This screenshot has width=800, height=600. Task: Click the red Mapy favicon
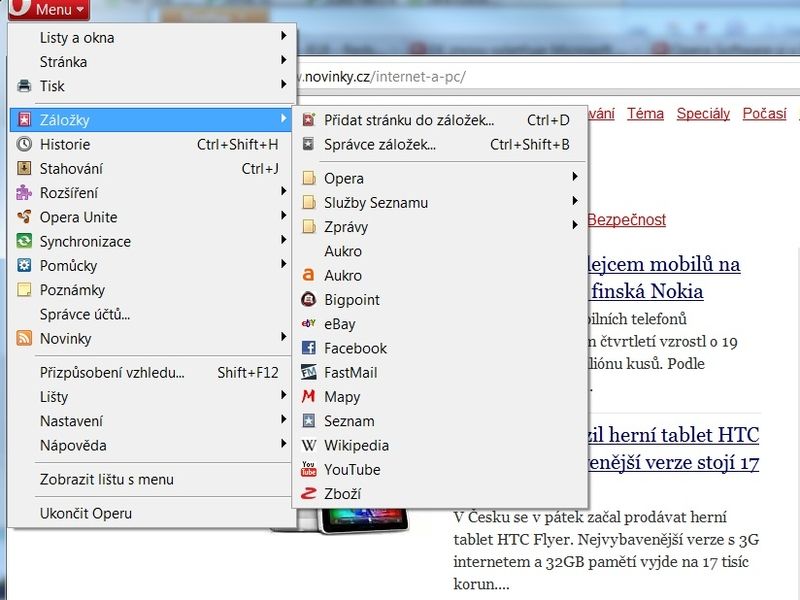(309, 396)
